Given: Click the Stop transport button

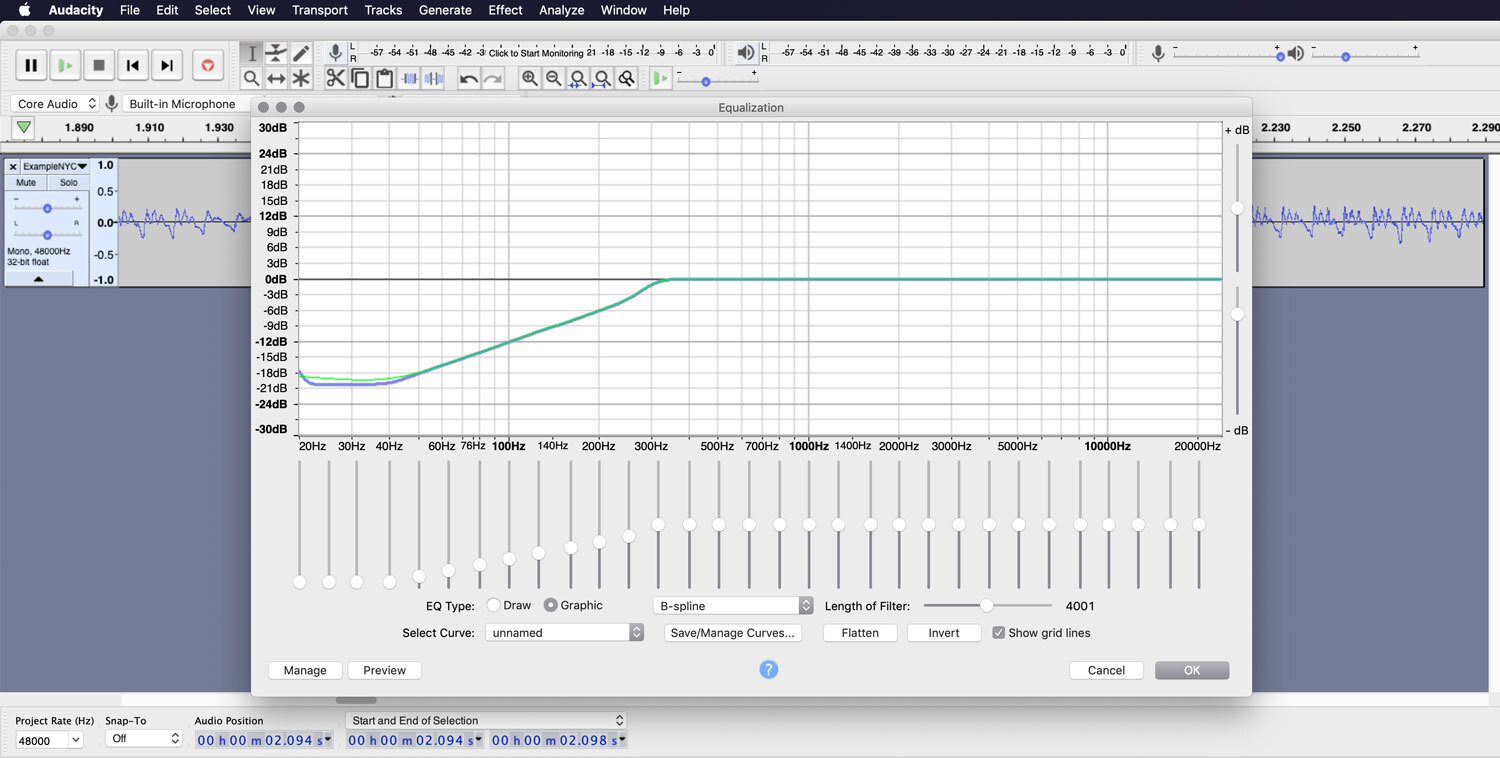Looking at the screenshot, I should point(99,66).
